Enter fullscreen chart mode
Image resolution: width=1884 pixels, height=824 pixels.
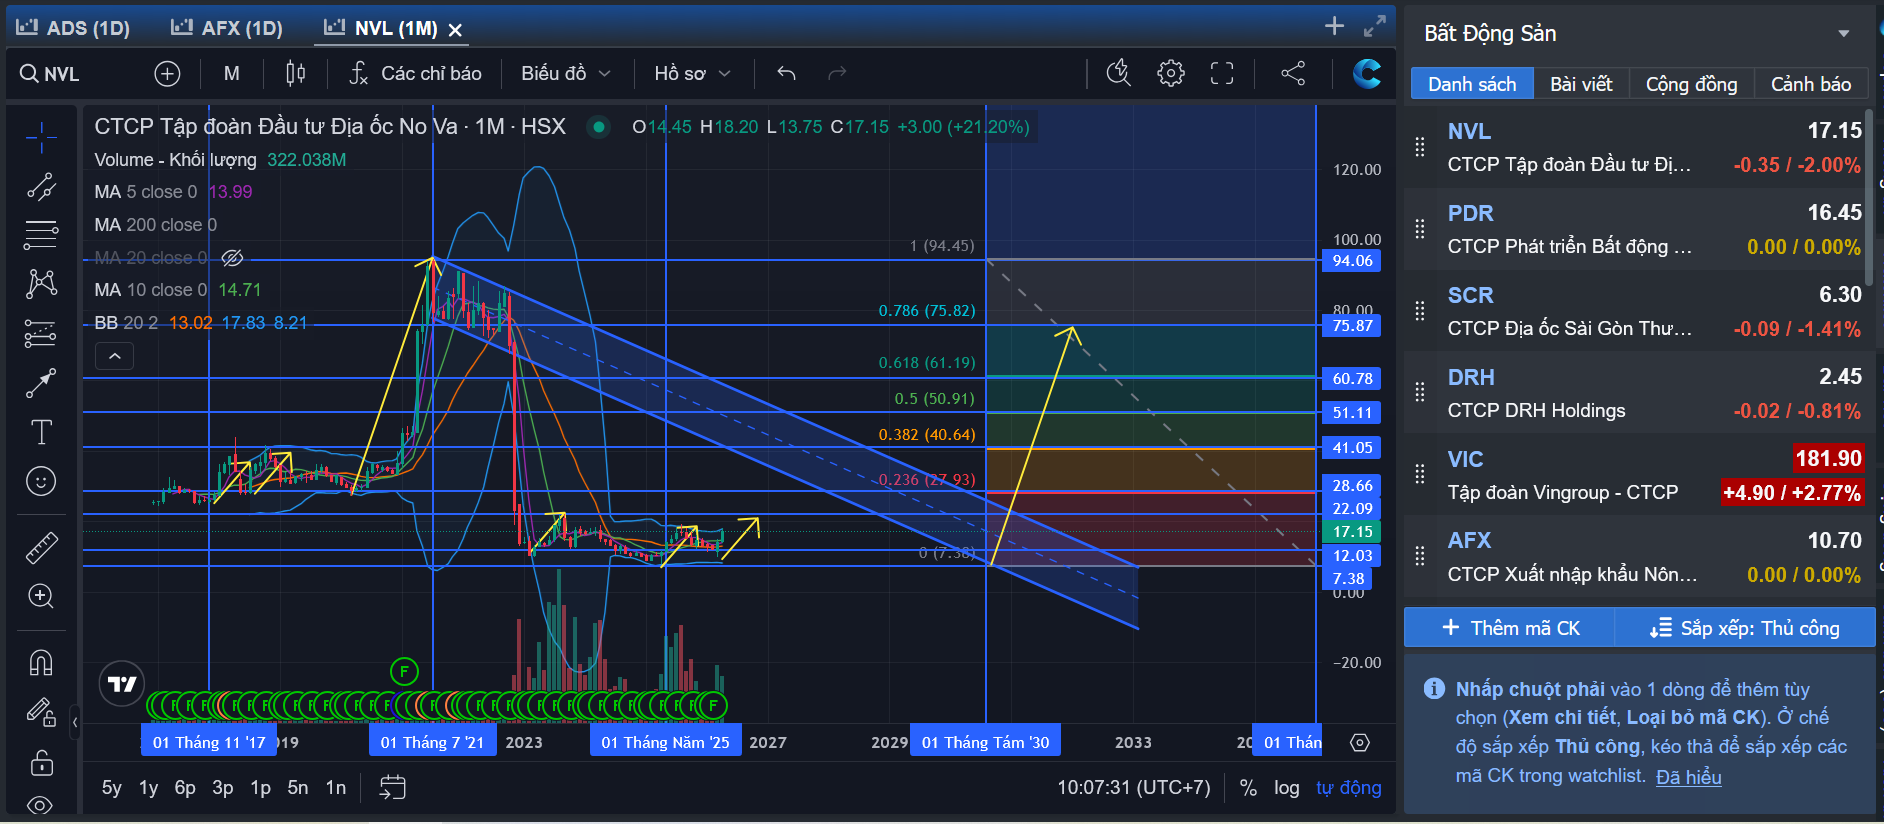click(x=1222, y=73)
